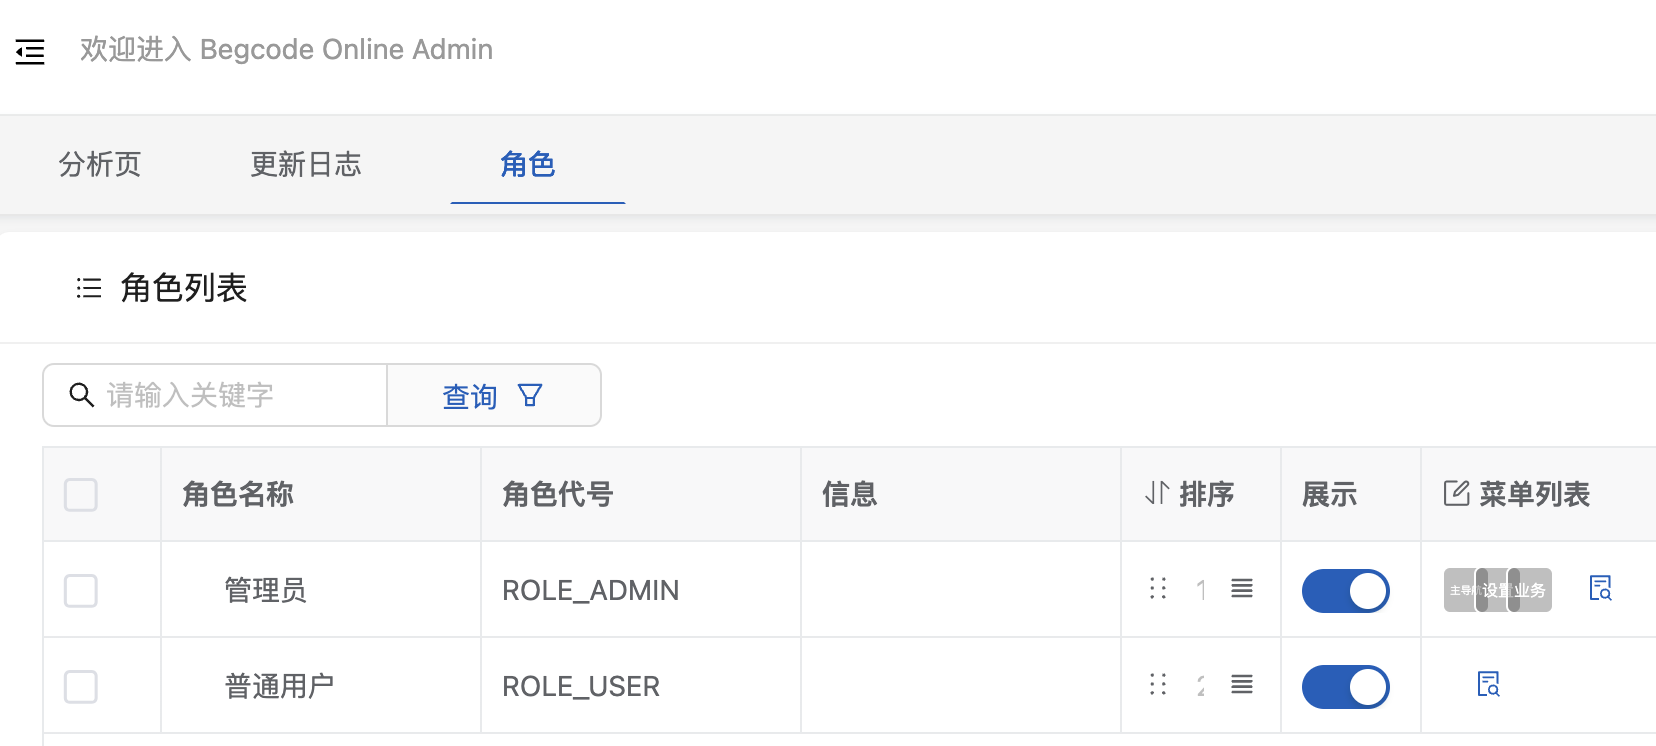The image size is (1656, 746).
Task: Click the list icon beside 角色列表 title
Action: point(89,288)
